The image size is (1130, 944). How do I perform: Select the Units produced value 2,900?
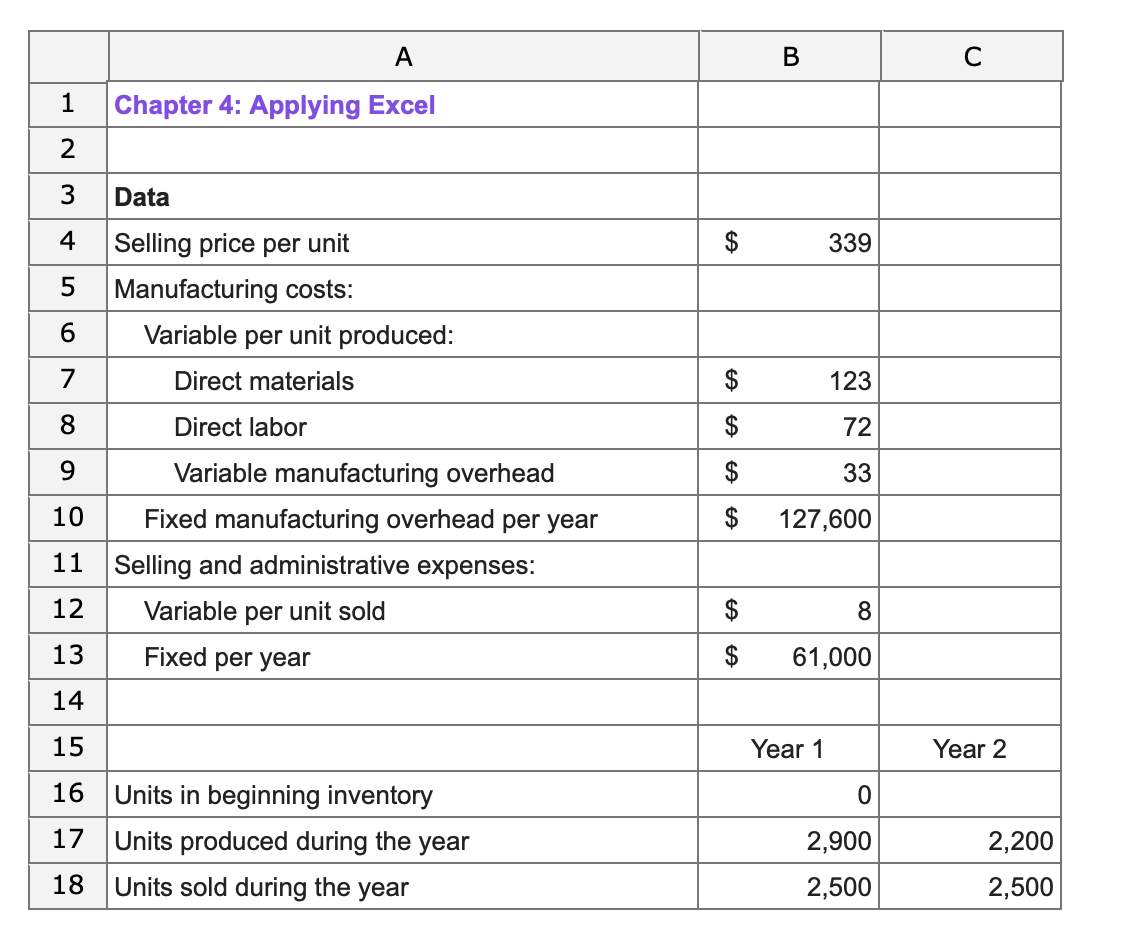pos(789,840)
